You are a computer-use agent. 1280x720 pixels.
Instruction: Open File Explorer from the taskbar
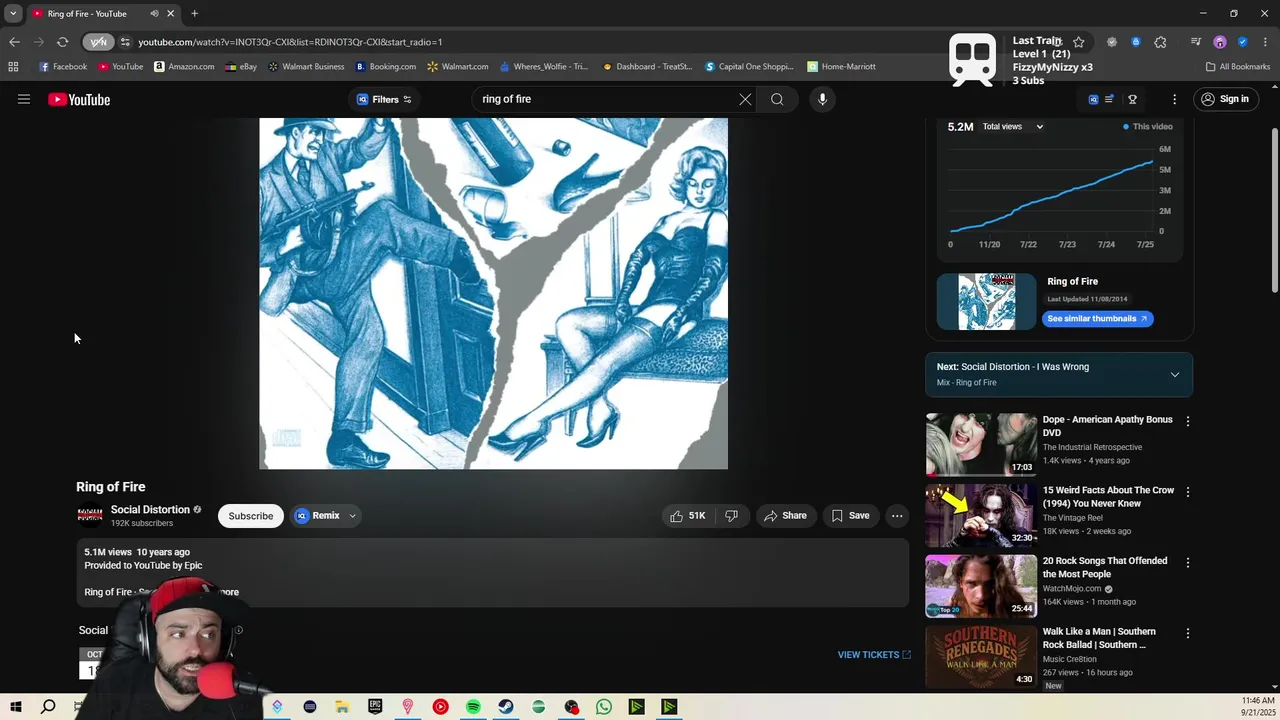click(x=342, y=707)
